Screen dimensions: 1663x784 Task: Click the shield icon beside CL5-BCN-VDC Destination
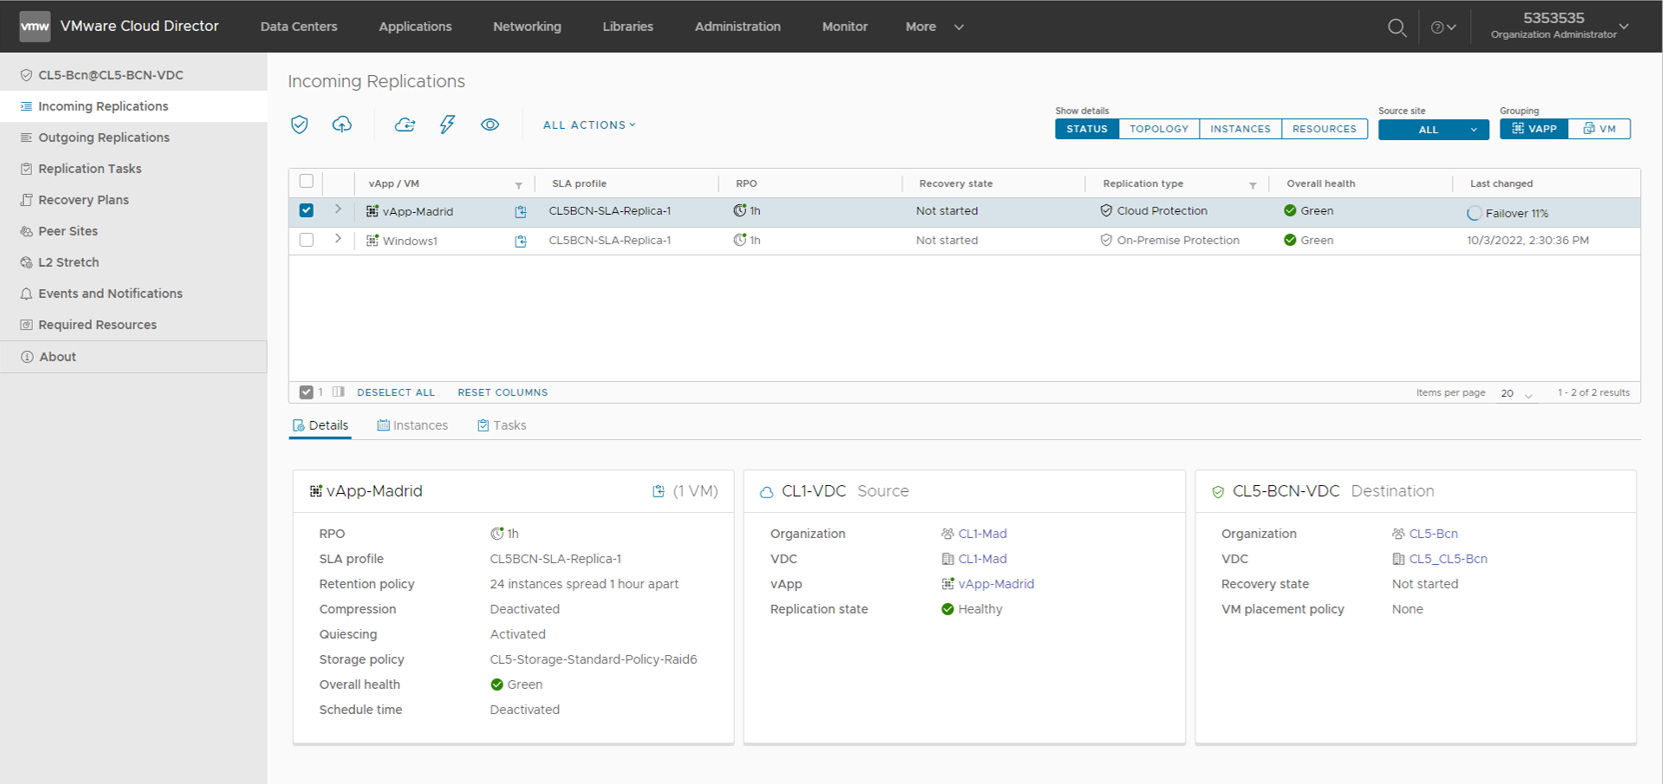1218,492
